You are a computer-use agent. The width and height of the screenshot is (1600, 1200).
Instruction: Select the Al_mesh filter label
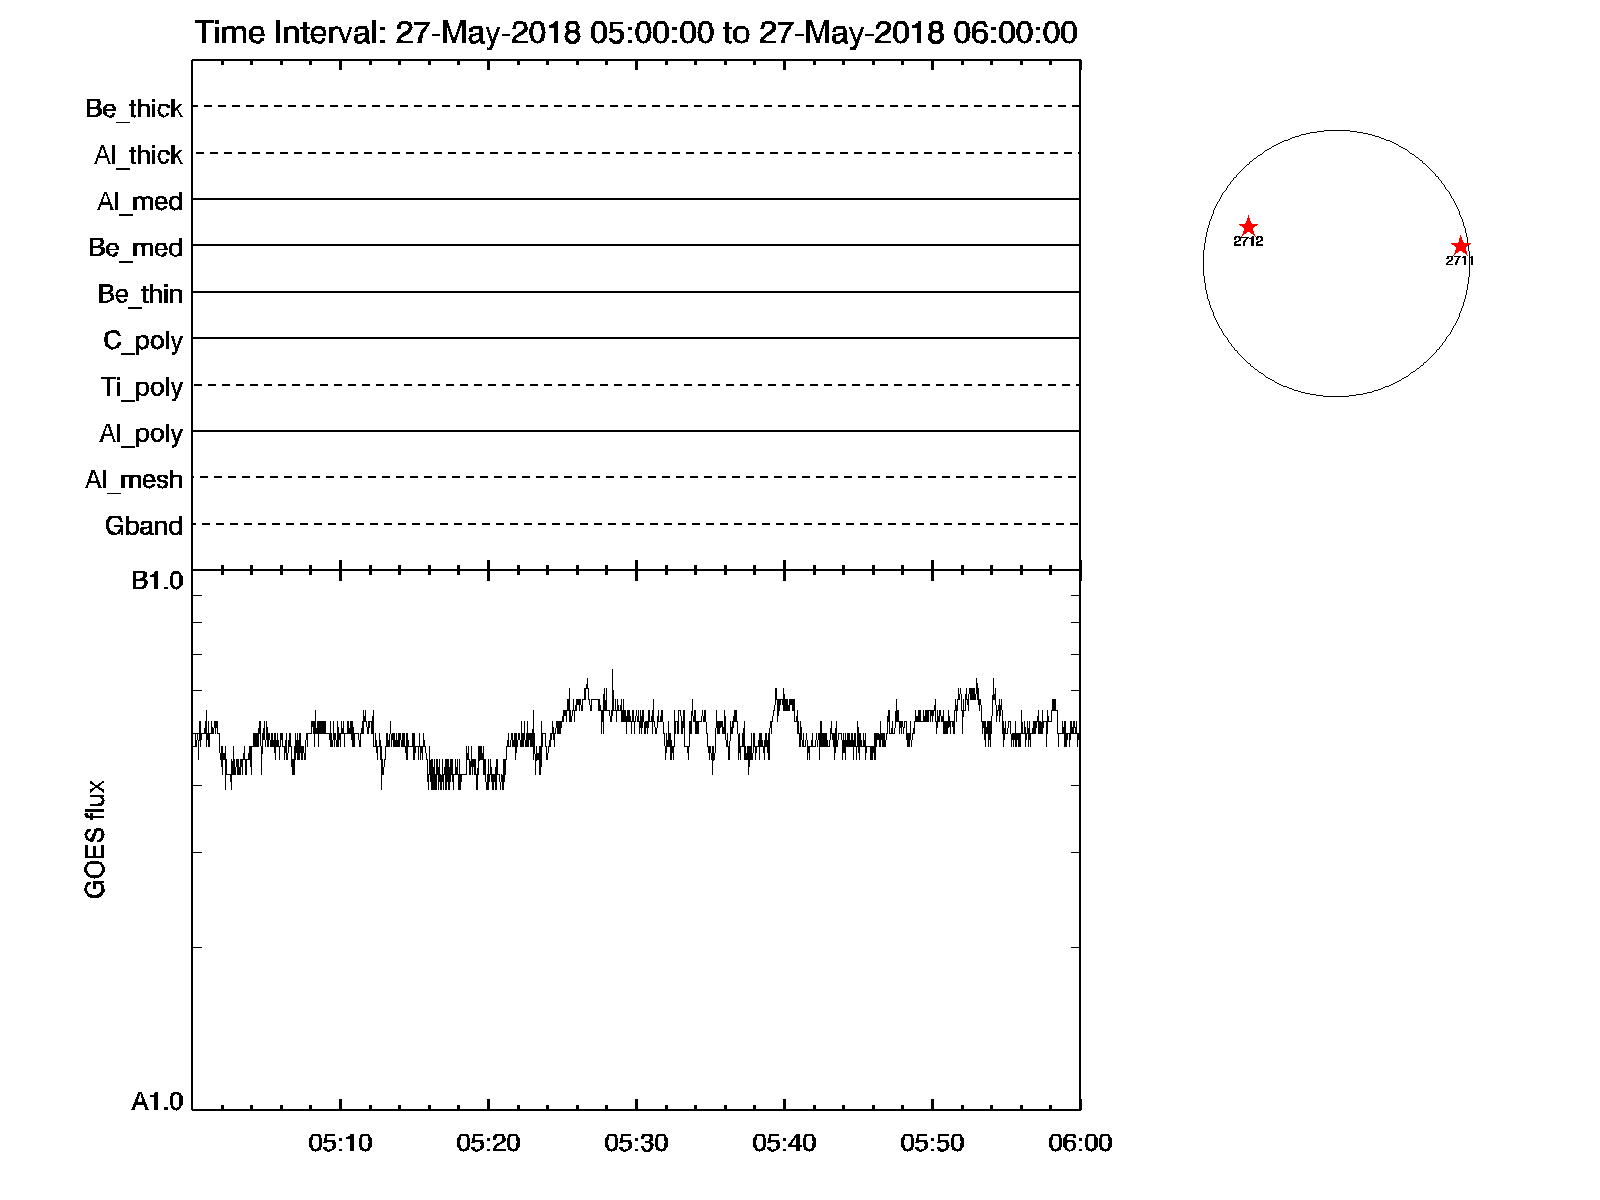tap(134, 480)
